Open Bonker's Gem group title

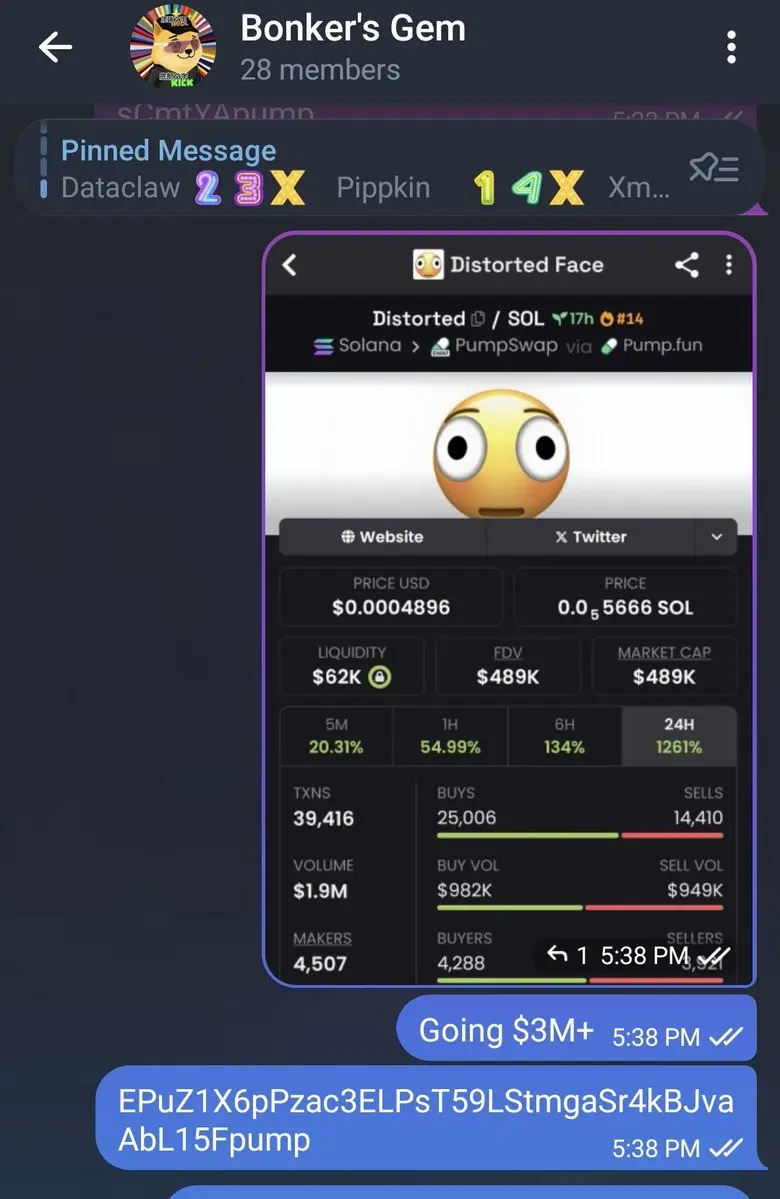coord(353,29)
